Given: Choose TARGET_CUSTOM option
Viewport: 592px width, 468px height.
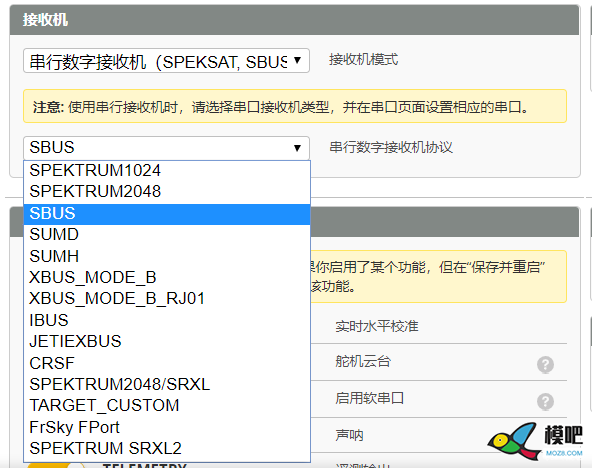Looking at the screenshot, I should coord(167,406).
